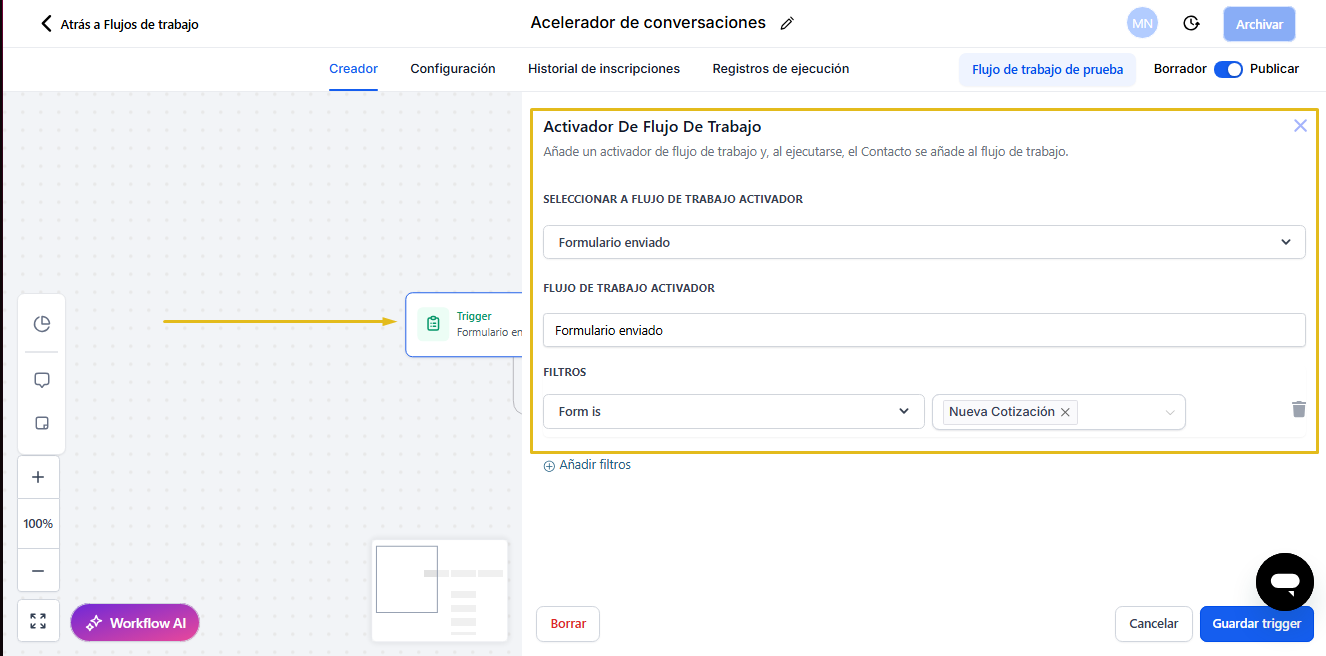Image resolution: width=1326 pixels, height=656 pixels.
Task: Toggle the Borrador/Publicar switch
Action: click(1228, 69)
